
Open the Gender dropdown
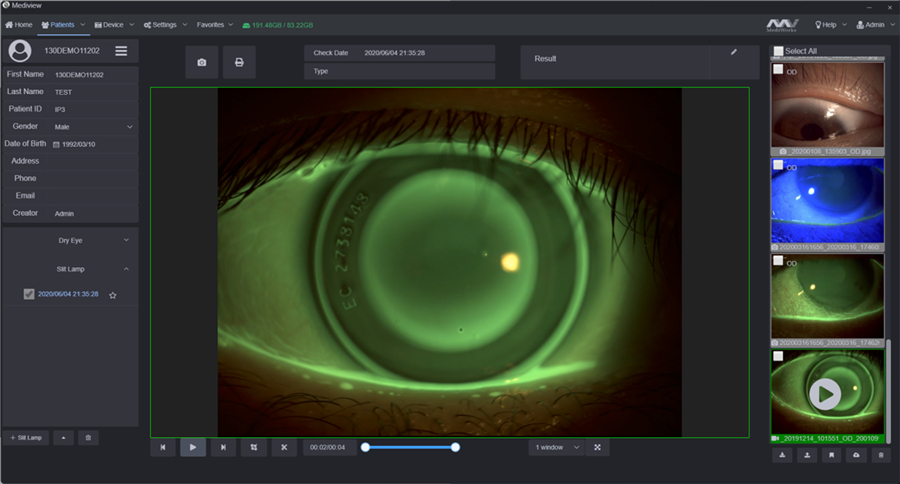click(x=94, y=127)
